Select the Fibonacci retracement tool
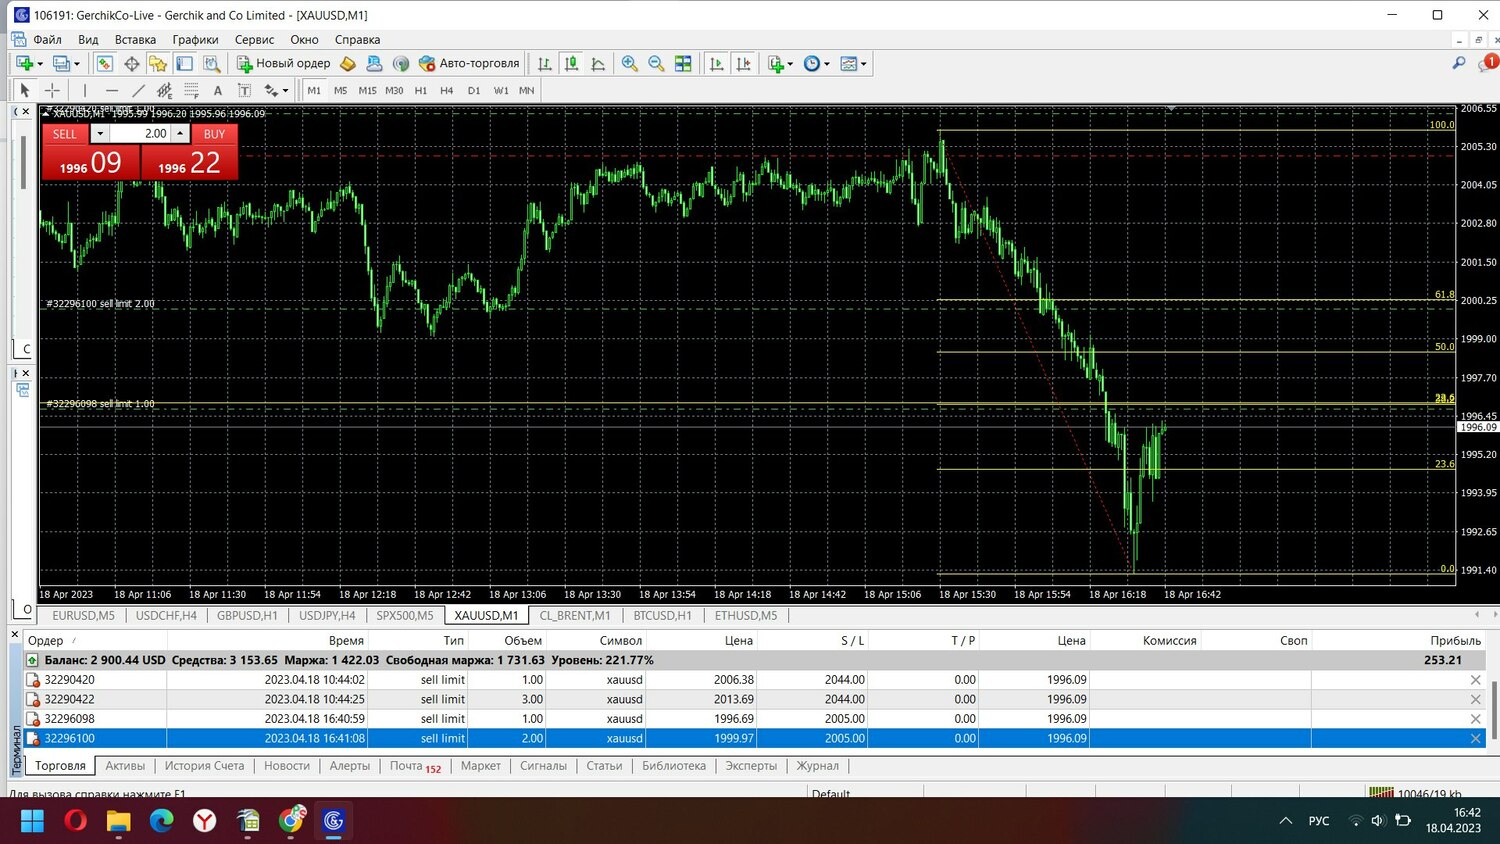Viewport: 1500px width, 844px height. [191, 90]
